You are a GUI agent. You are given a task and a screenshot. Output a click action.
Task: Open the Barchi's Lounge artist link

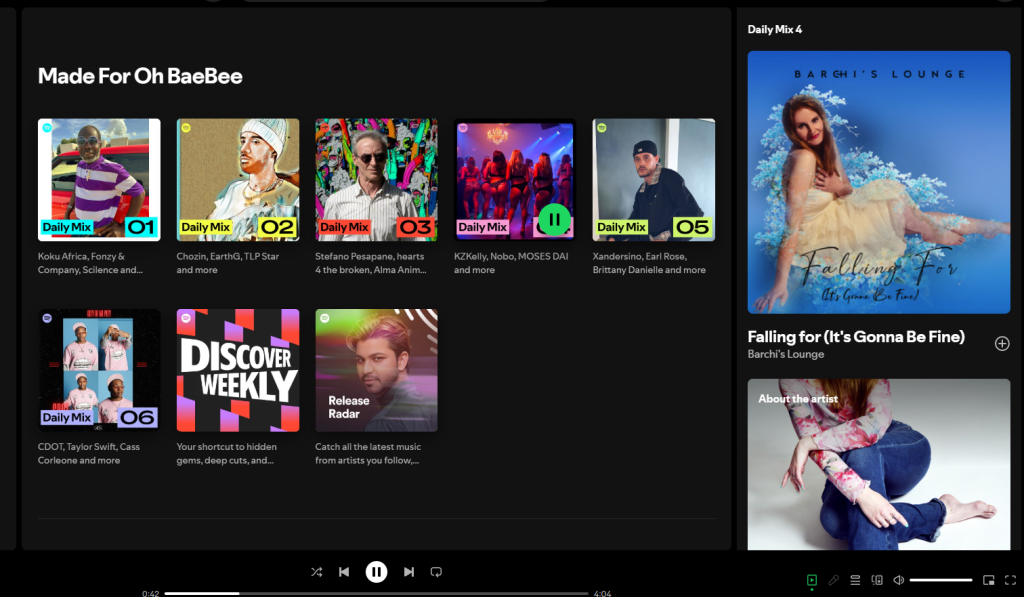pos(786,354)
